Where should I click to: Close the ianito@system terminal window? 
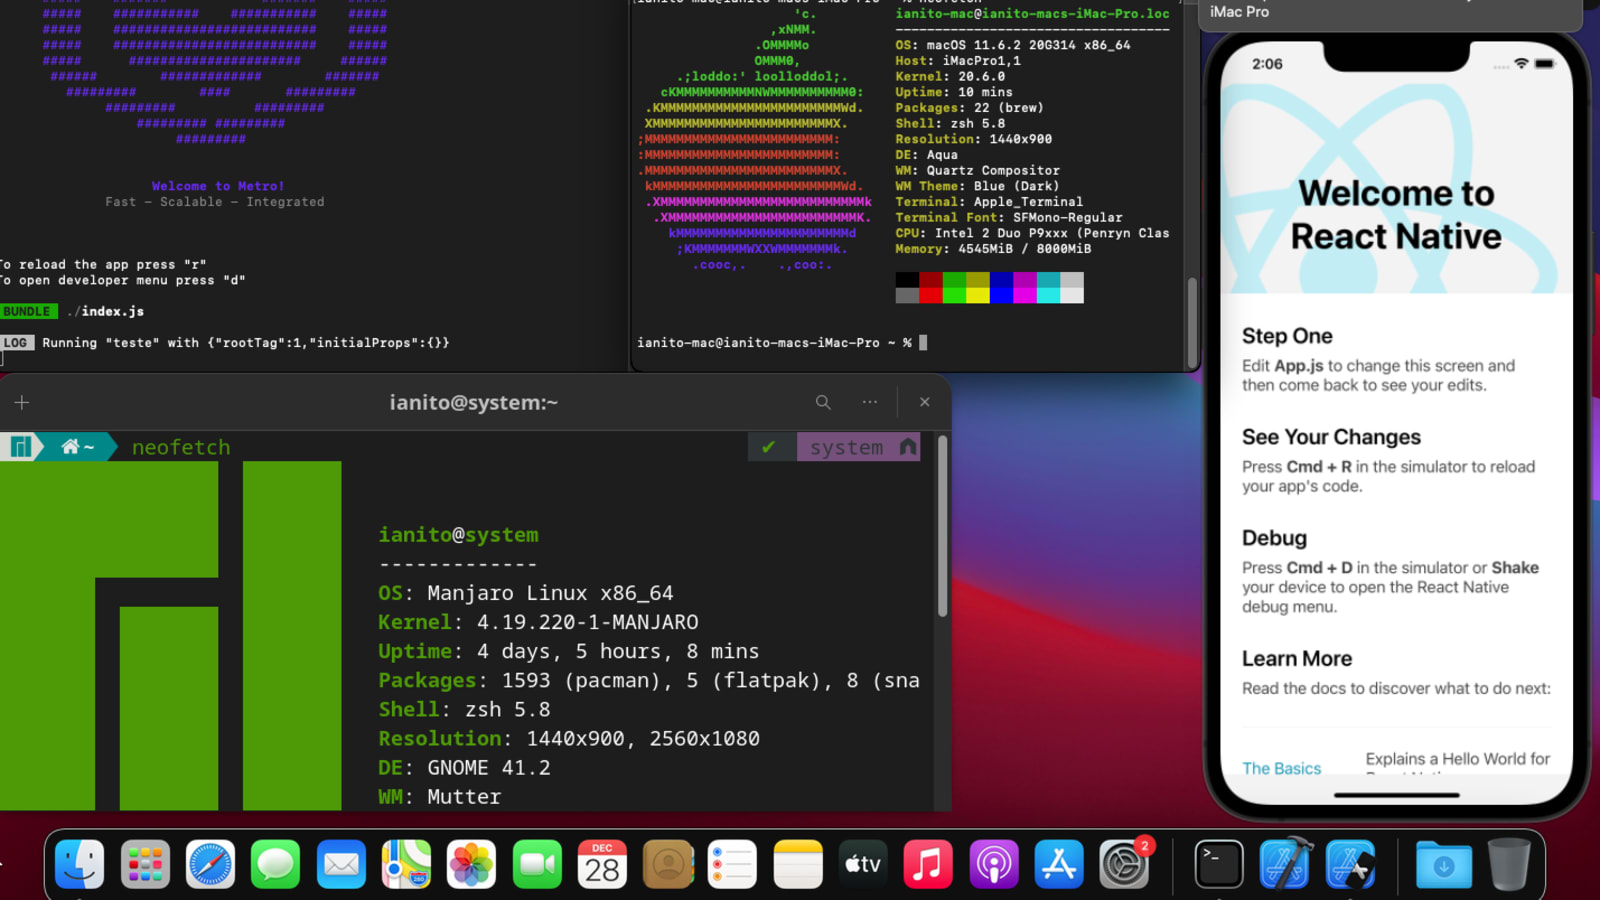tap(925, 402)
